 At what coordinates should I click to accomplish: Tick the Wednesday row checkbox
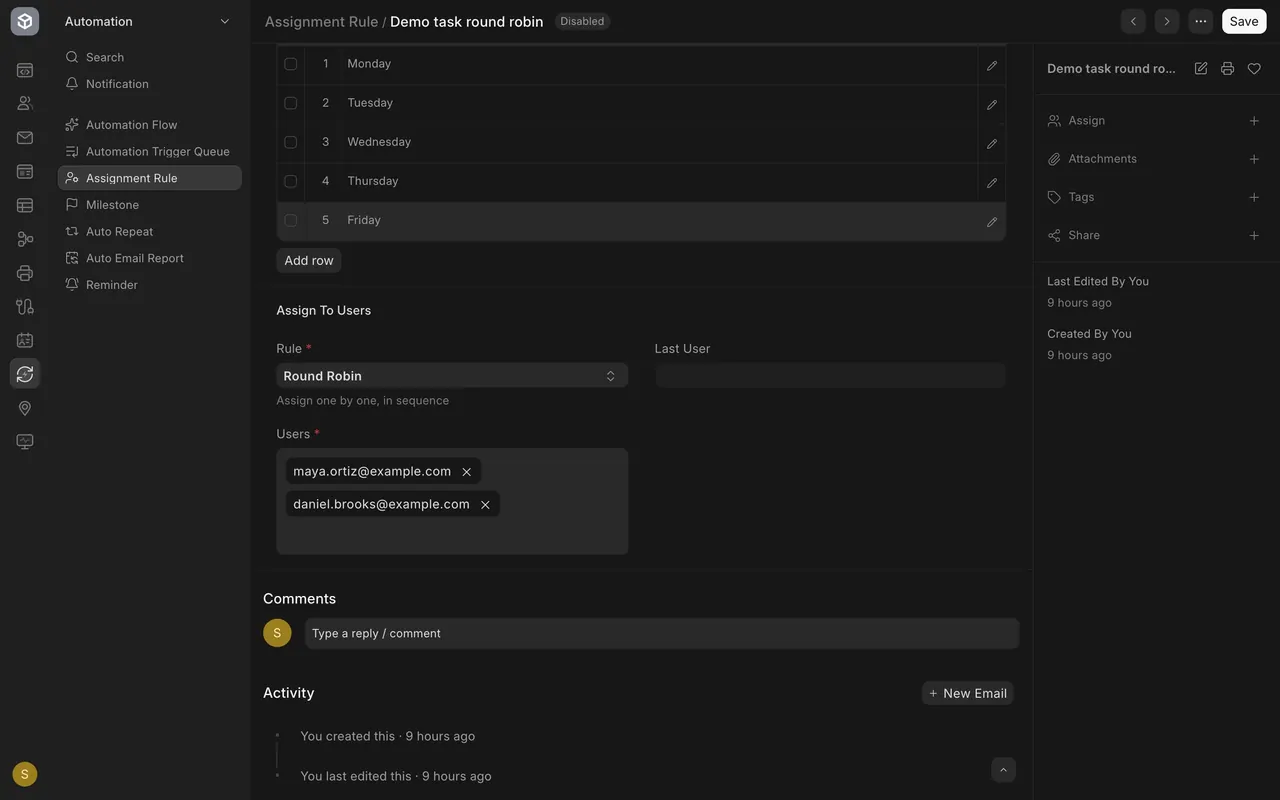tap(291, 142)
